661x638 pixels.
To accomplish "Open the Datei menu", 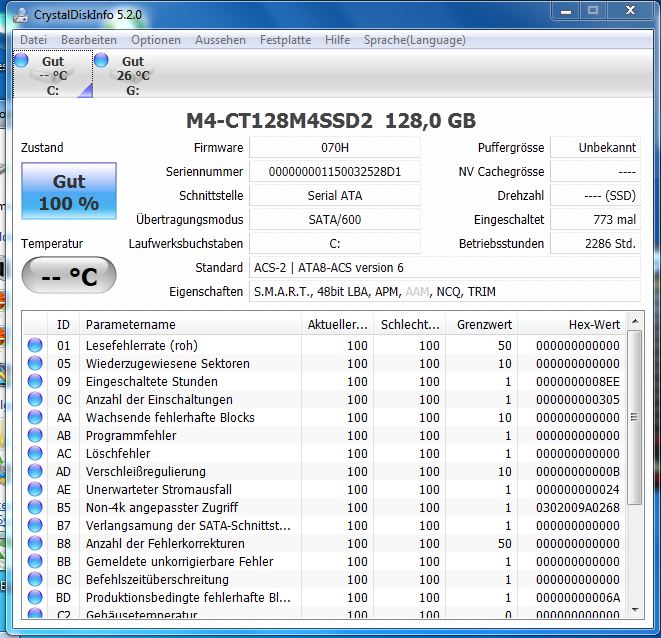I will [33, 40].
